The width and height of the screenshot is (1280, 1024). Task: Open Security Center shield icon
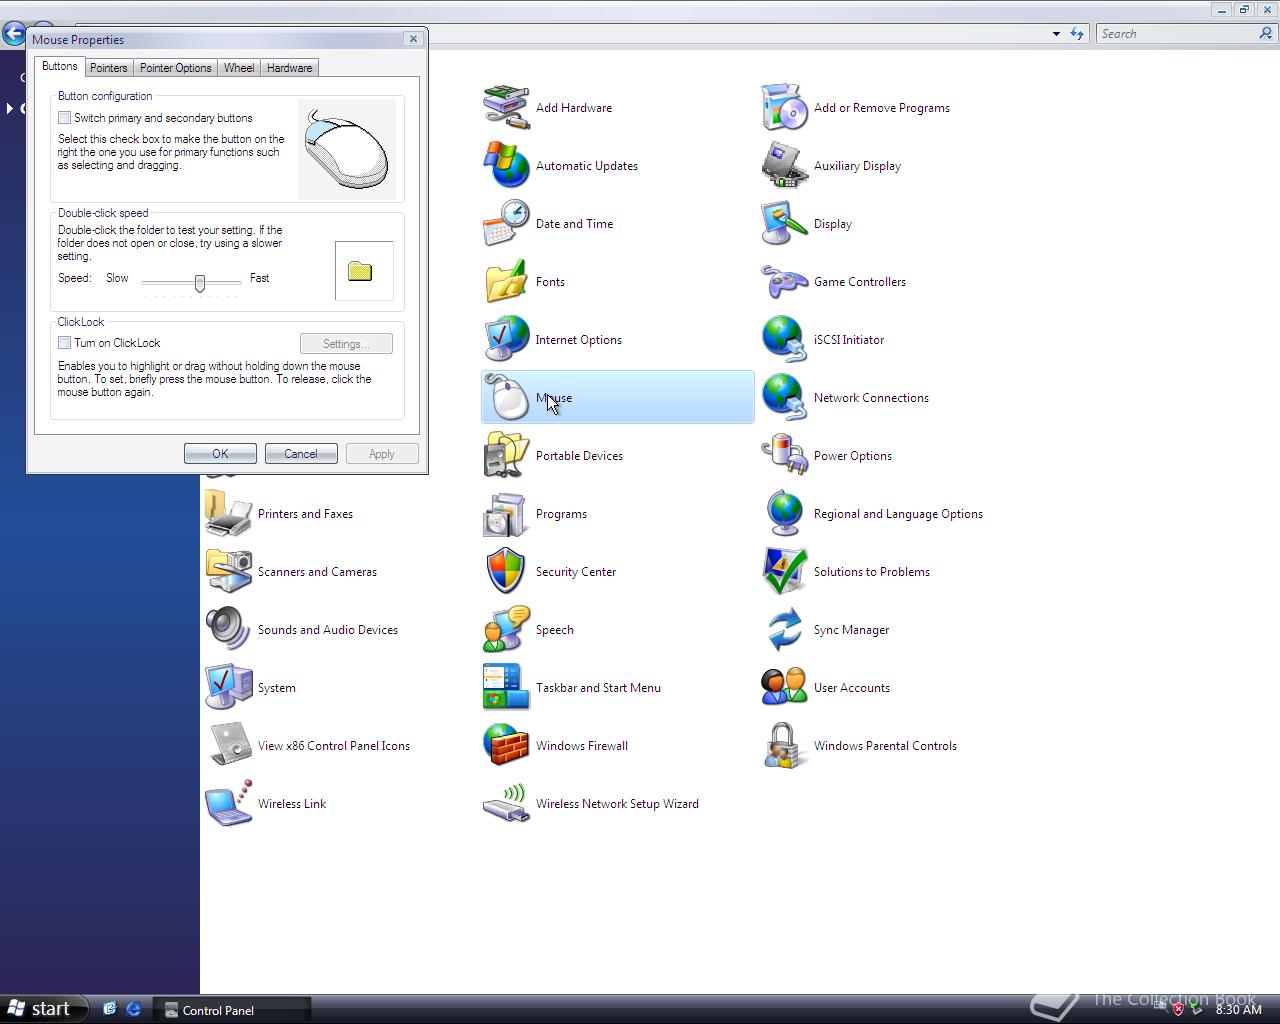click(506, 572)
